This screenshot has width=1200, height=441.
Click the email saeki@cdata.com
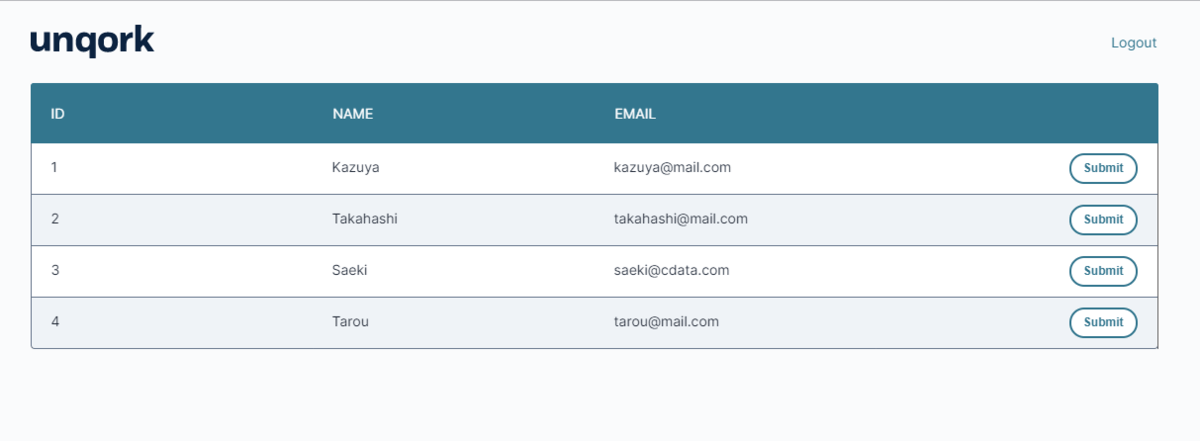click(671, 270)
